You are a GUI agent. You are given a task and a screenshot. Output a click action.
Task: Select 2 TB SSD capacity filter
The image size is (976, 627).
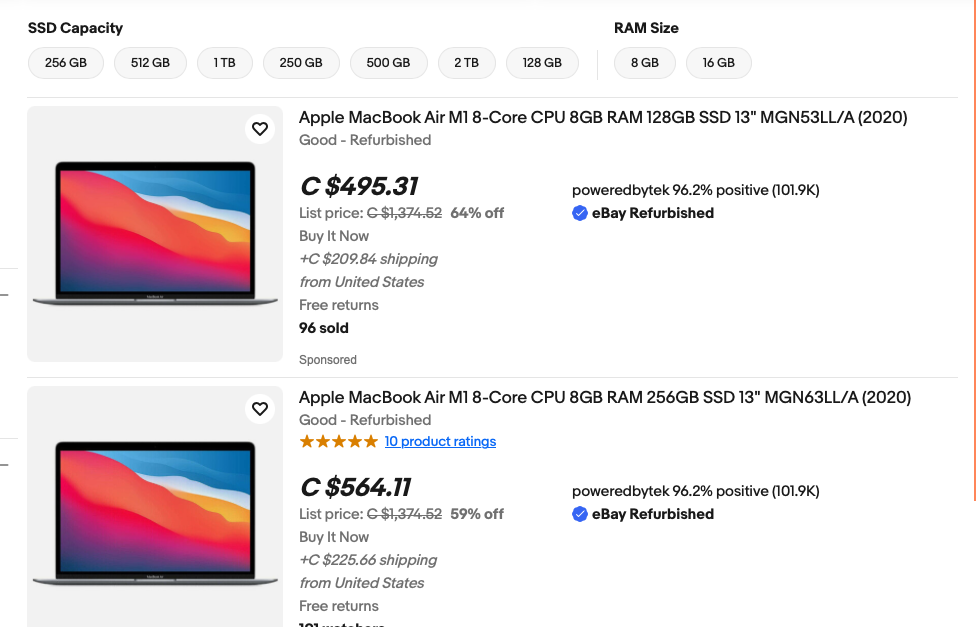pos(466,62)
